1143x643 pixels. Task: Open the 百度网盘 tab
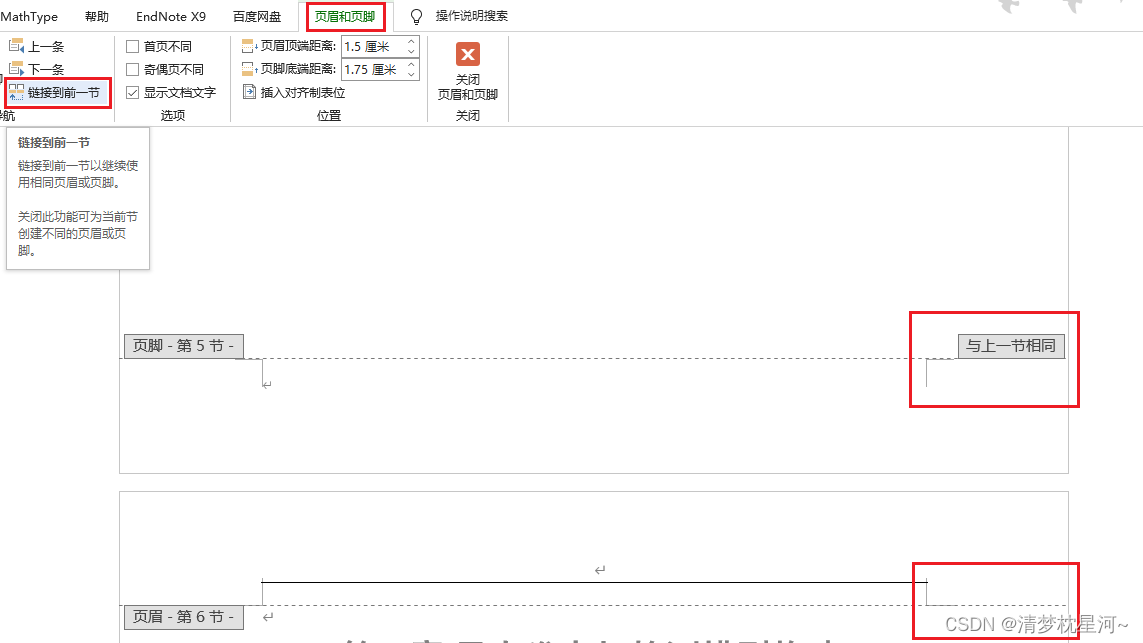[257, 17]
